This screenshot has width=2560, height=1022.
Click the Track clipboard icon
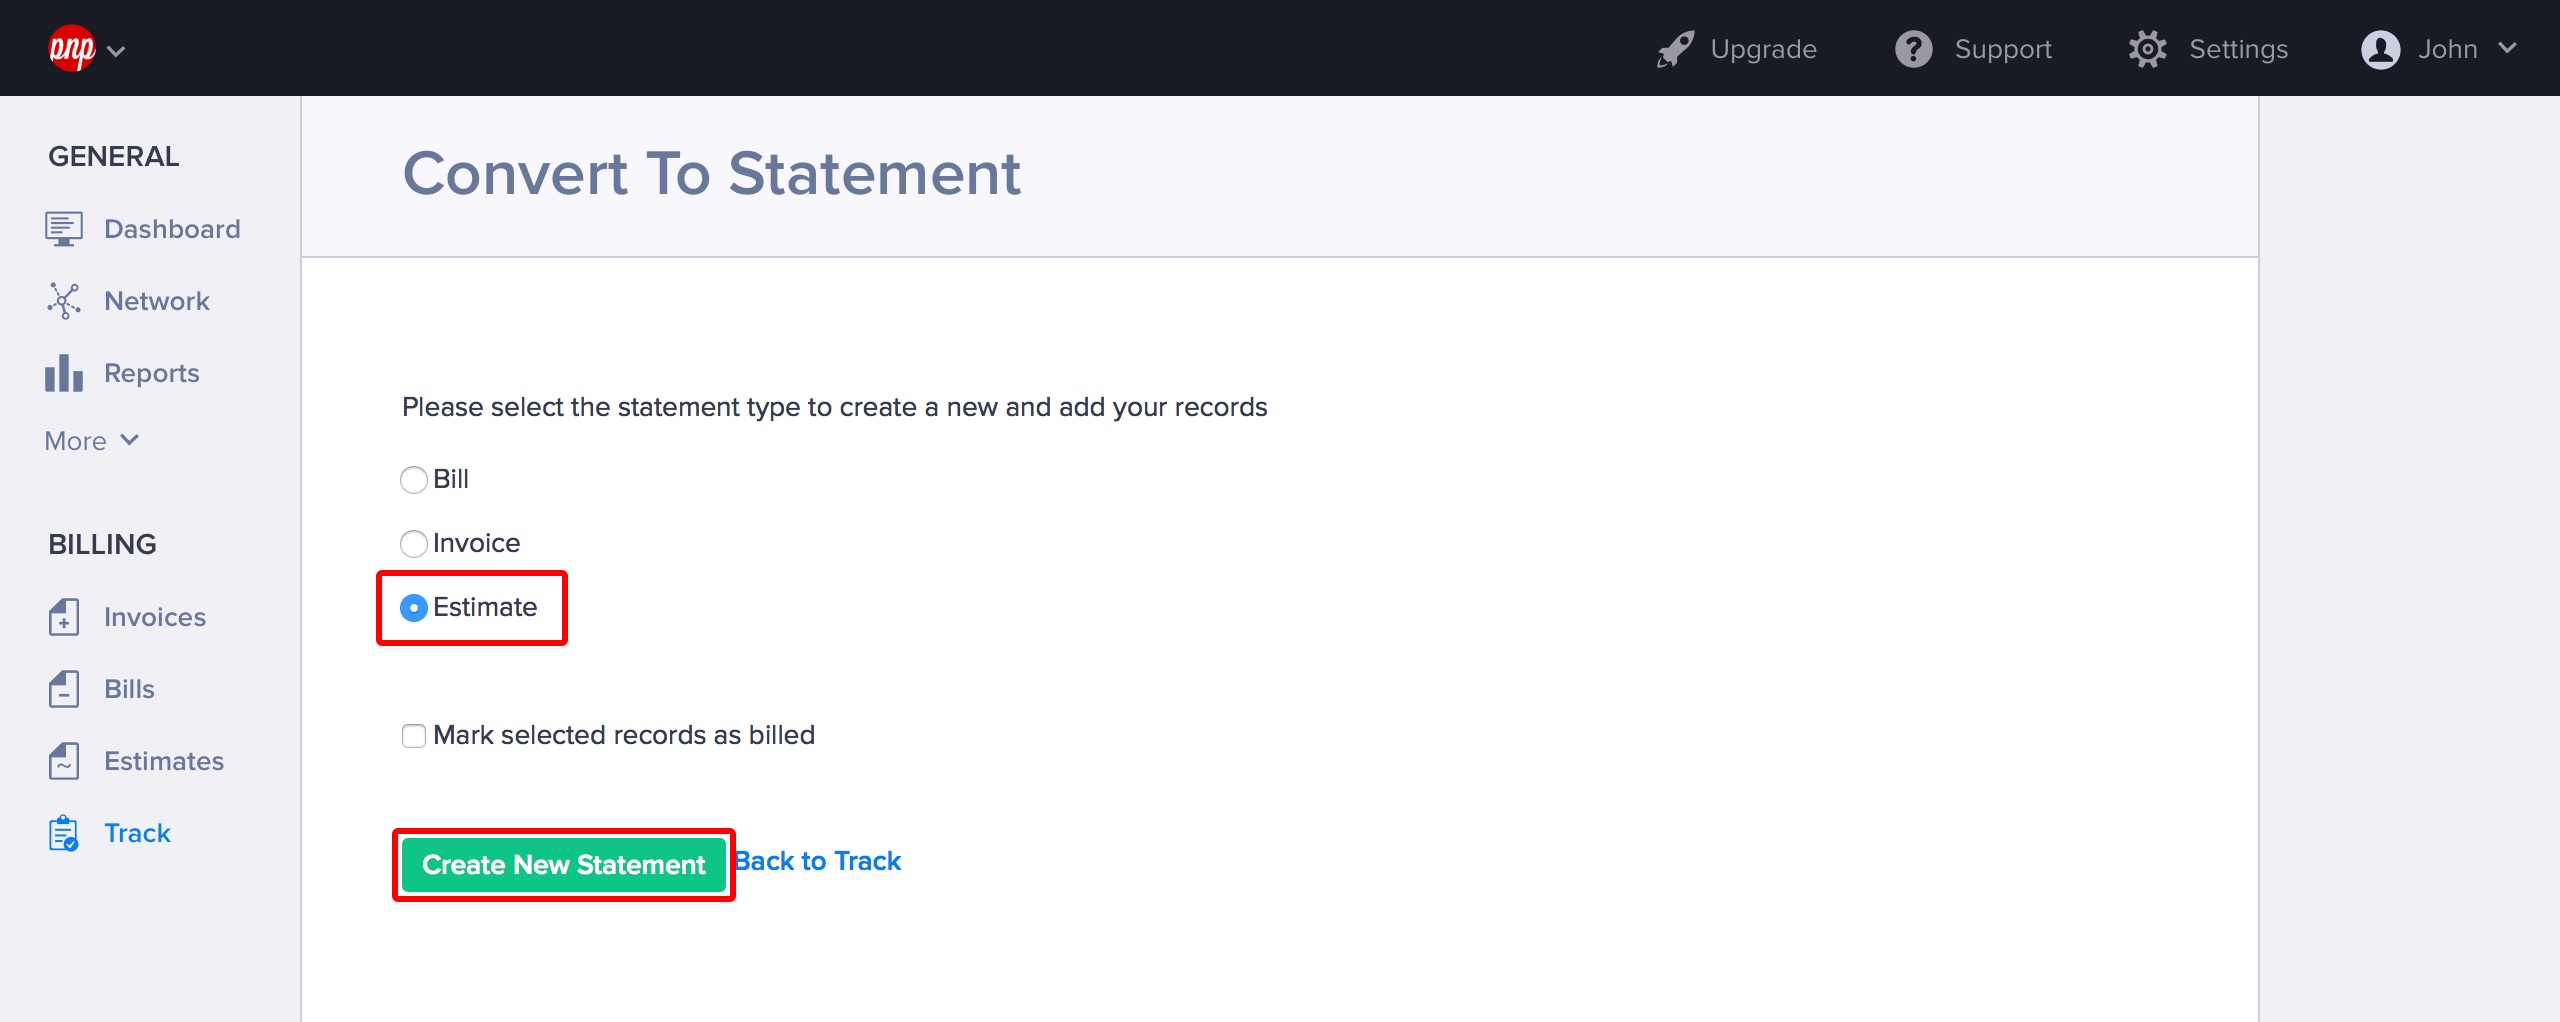point(63,833)
